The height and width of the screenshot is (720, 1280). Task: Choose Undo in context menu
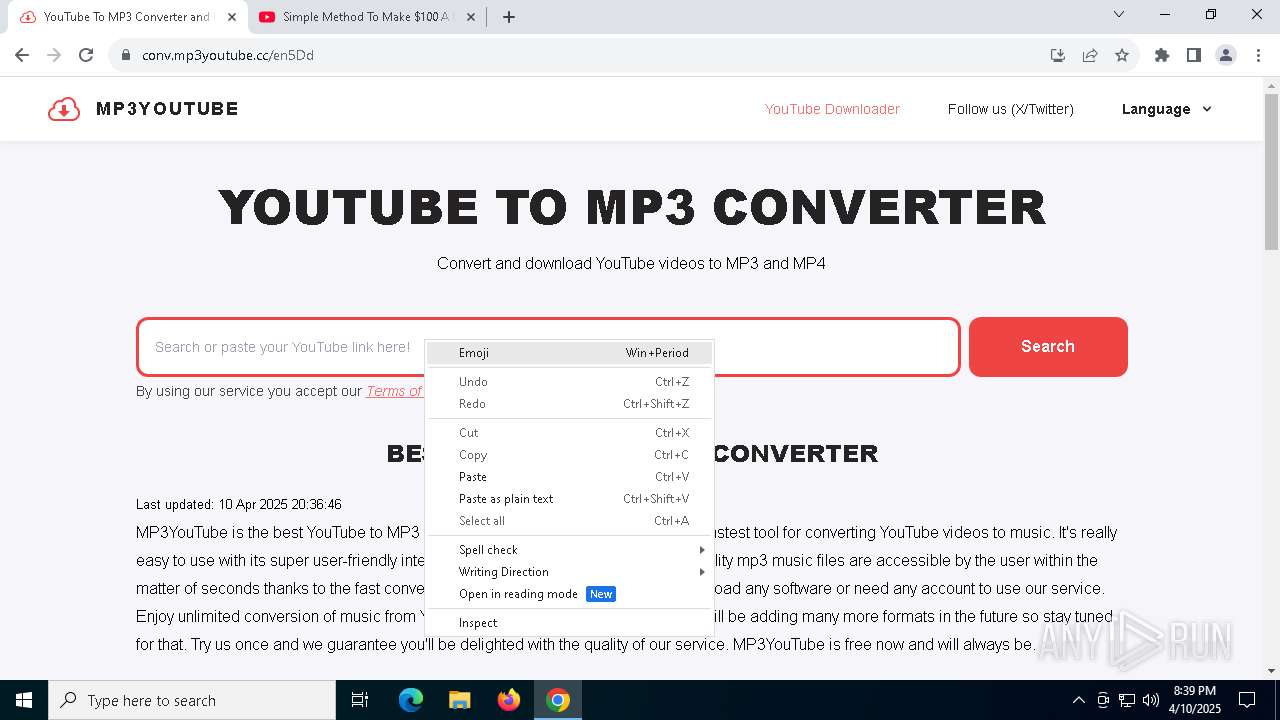(569, 382)
